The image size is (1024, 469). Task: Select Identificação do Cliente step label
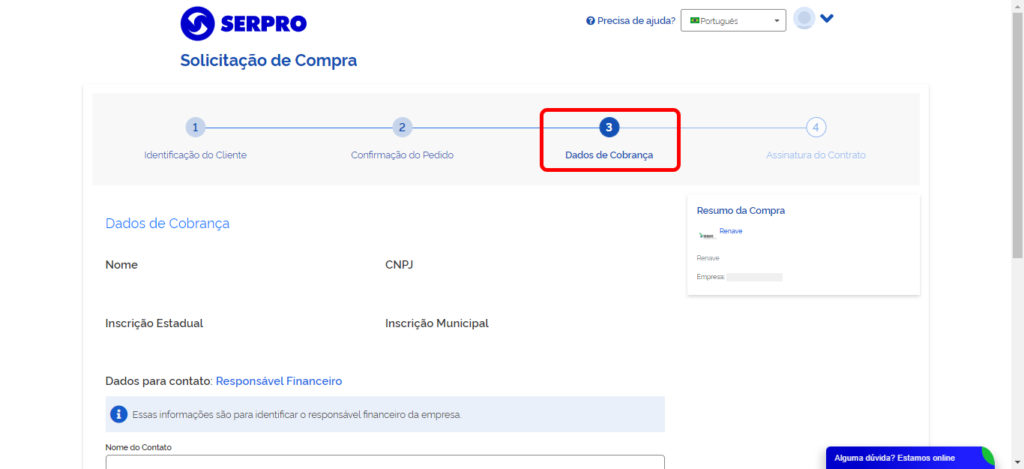click(195, 155)
